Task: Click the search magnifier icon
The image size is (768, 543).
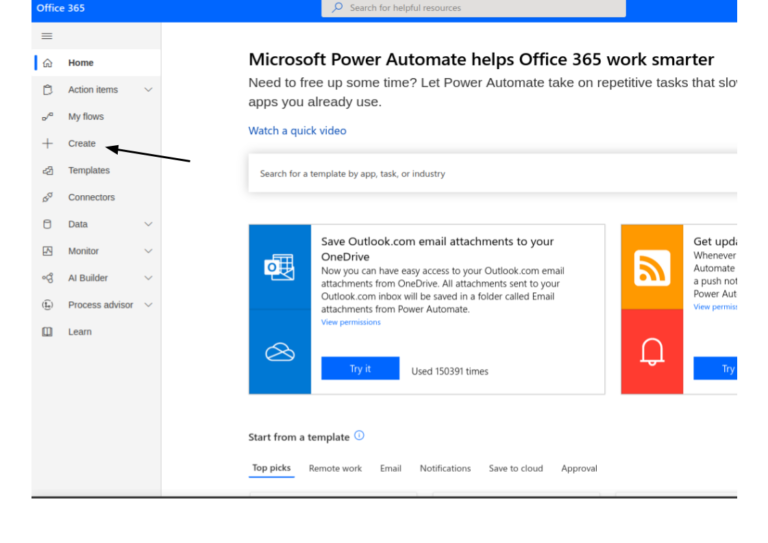Action: pyautogui.click(x=337, y=7)
